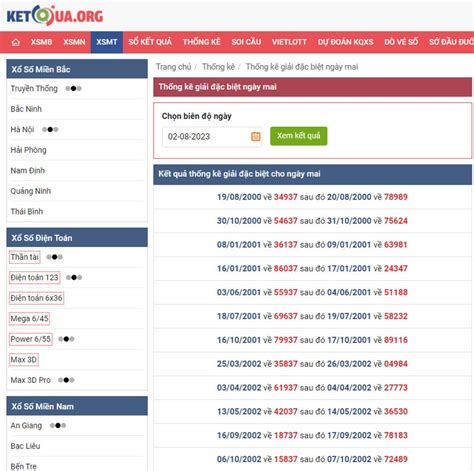This screenshot has height=471, width=474.
Task: Open the VIETLOTT menu item
Action: coord(289,42)
